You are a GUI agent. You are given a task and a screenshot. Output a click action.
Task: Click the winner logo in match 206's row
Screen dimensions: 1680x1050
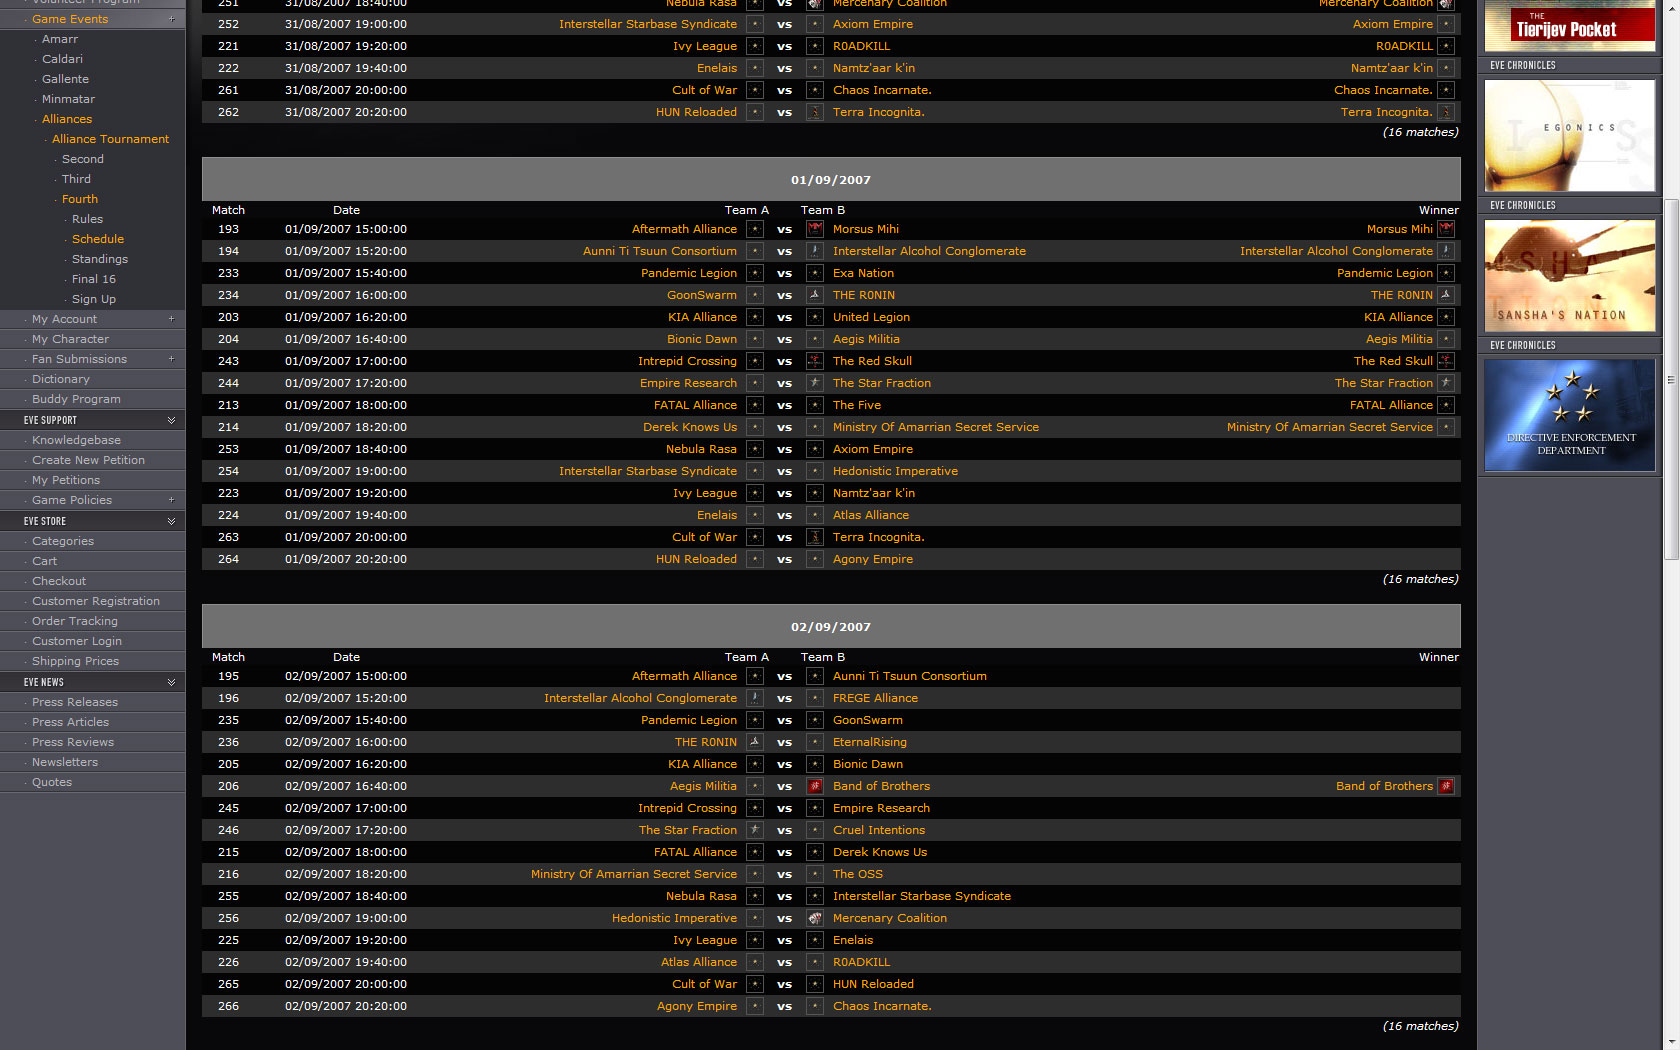(x=1446, y=786)
